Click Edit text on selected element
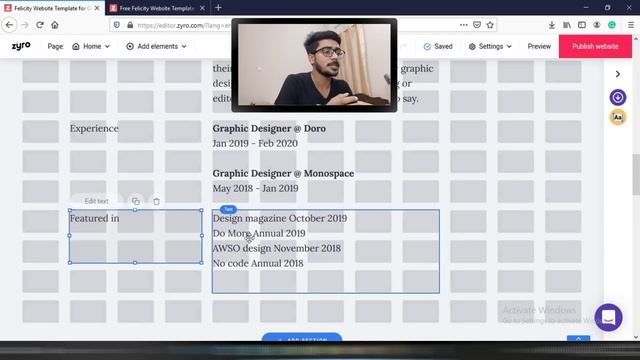 point(96,201)
